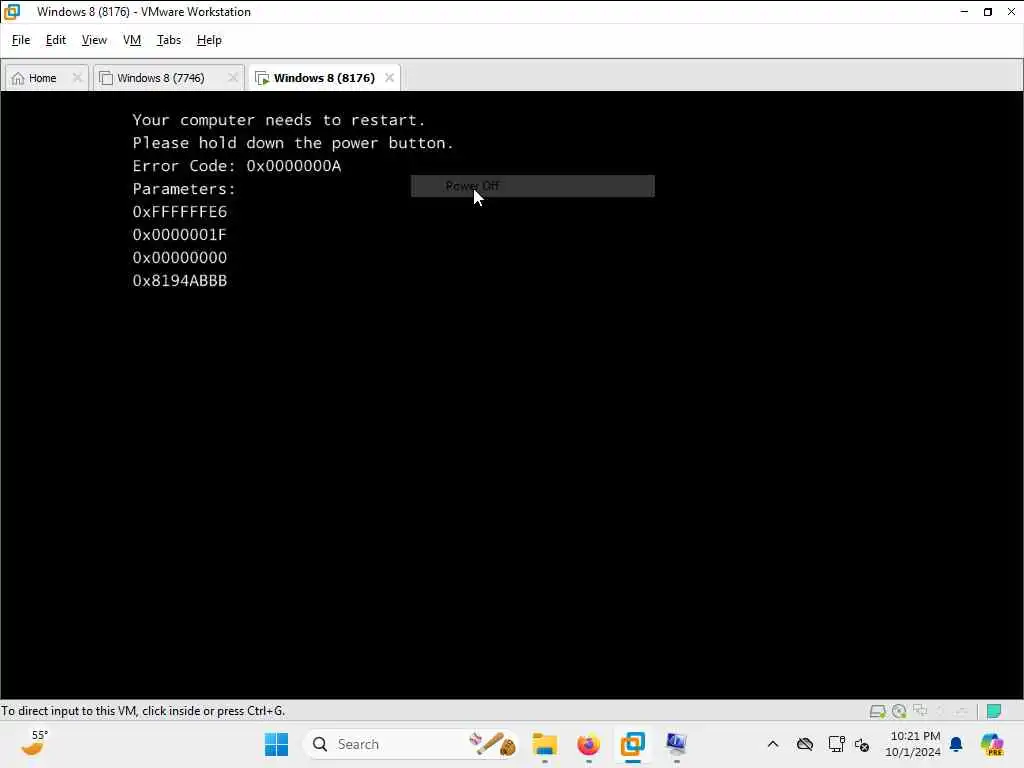Screen dimensions: 1024x768
Task: Click the muted volume tray icon
Action: 862,745
